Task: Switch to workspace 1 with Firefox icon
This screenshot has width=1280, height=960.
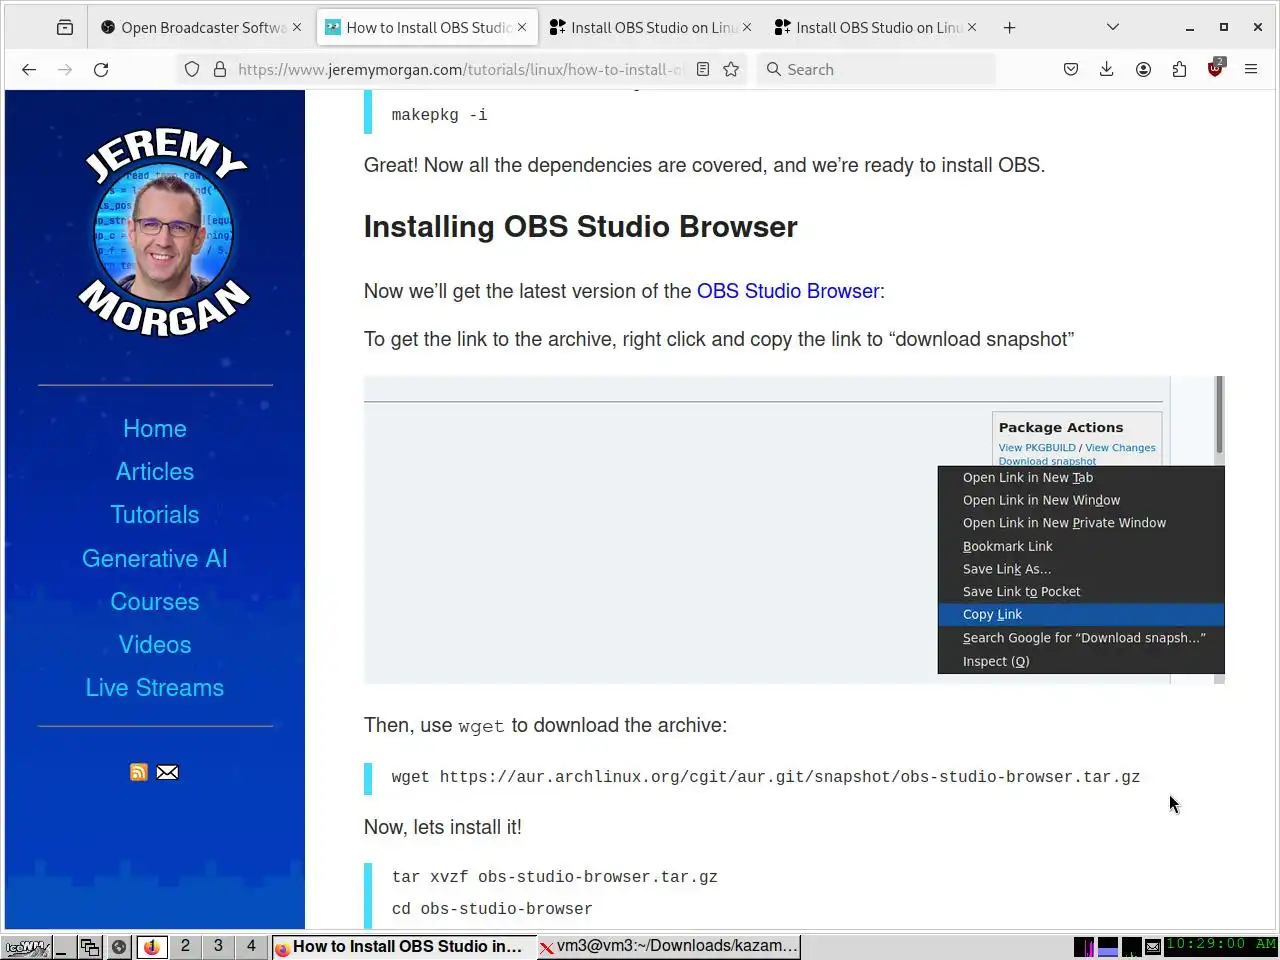Action: click(152, 946)
